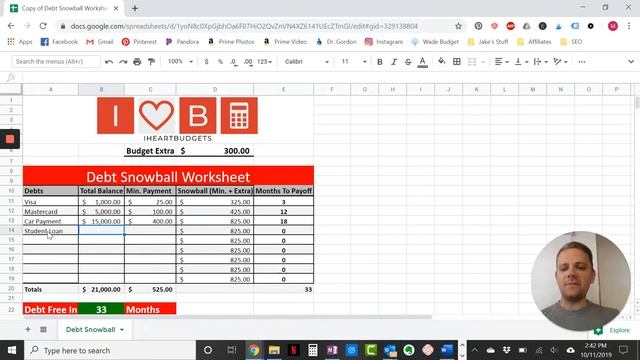Image resolution: width=640 pixels, height=360 pixels.
Task: Open the font size 11 dropdown
Action: [353, 62]
